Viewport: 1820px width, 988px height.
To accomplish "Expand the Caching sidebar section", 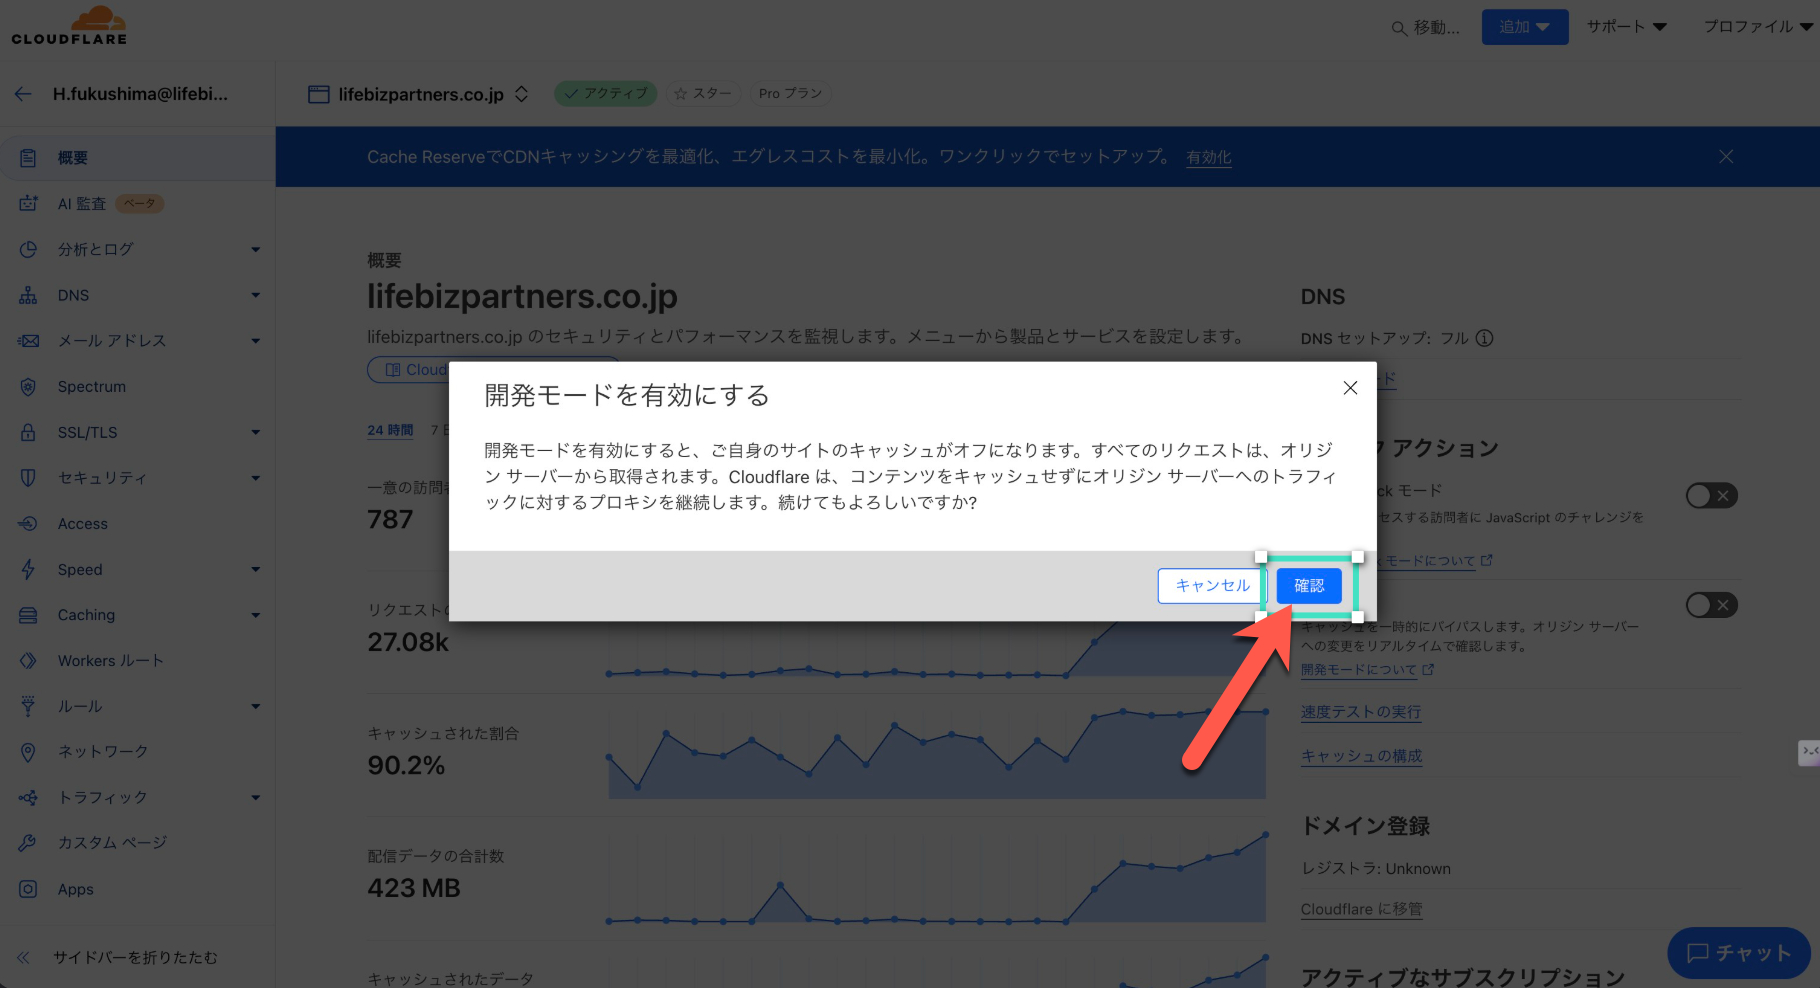I will tap(256, 615).
